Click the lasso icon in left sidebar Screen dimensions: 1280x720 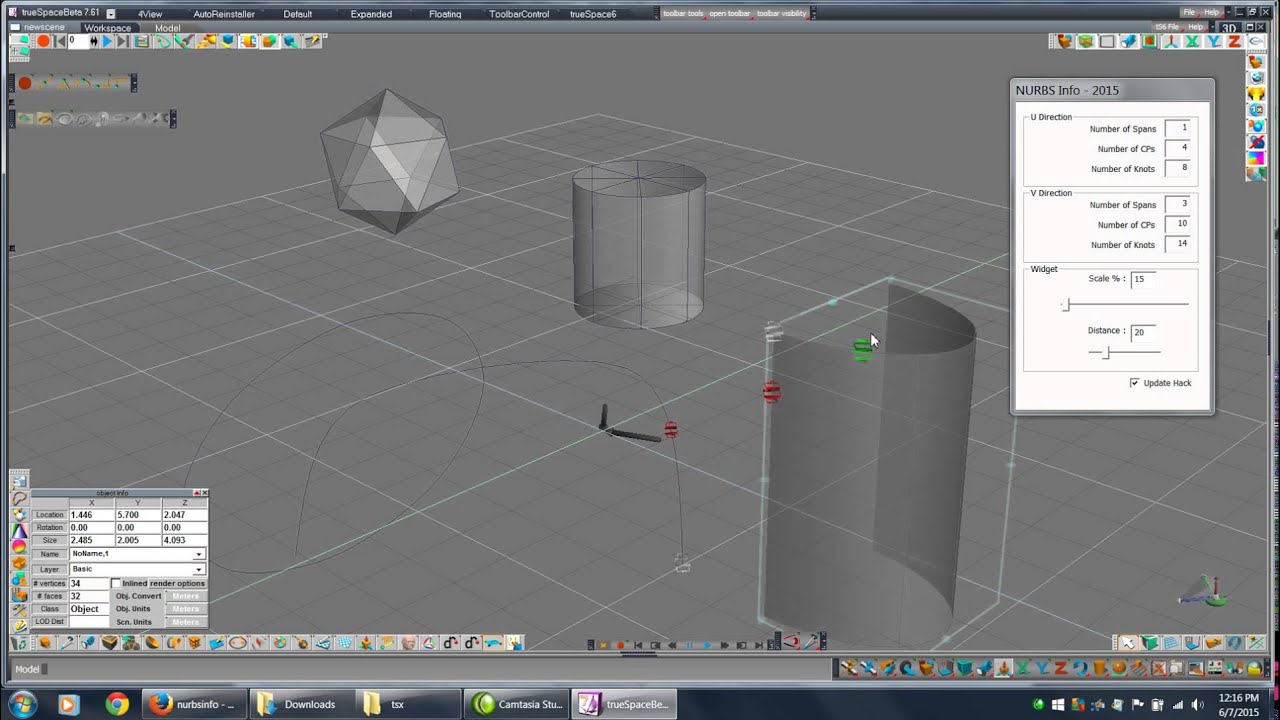click(19, 498)
